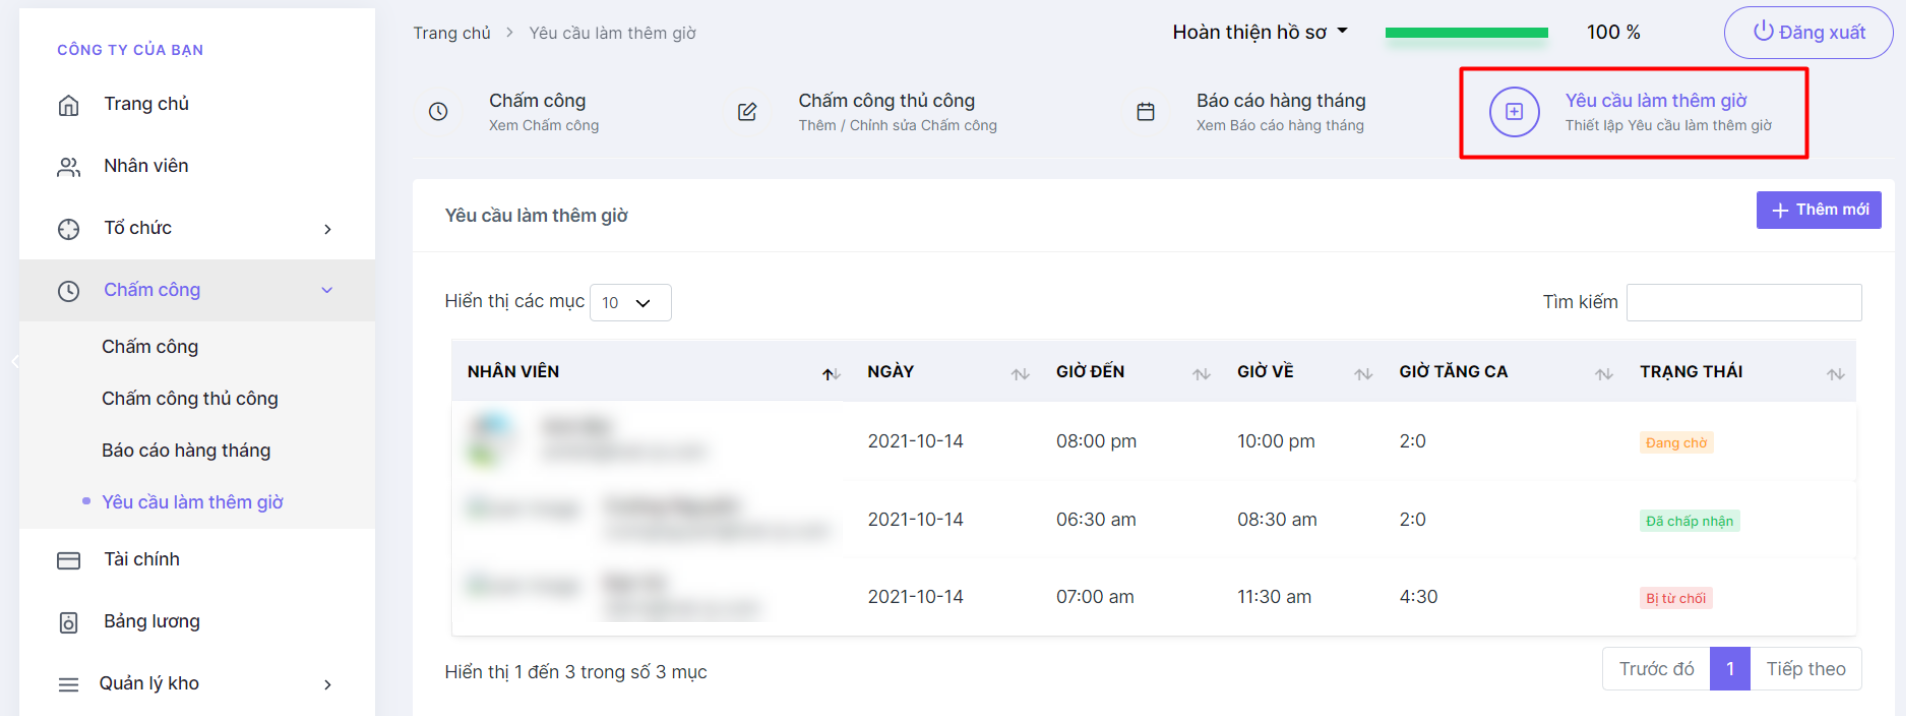Screen dimensions: 1906x716
Task: Open the Hiển thị các mục dropdown
Action: pyautogui.click(x=630, y=302)
